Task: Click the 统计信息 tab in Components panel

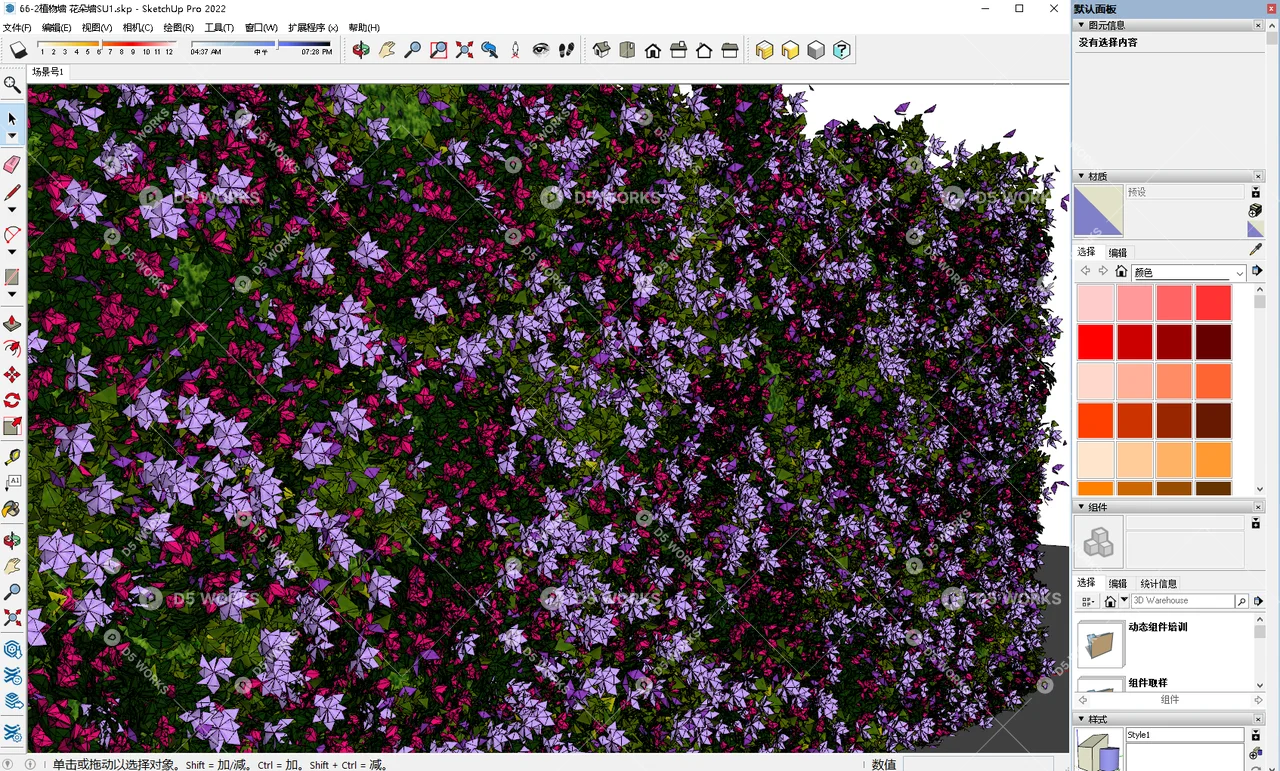Action: click(x=1157, y=583)
